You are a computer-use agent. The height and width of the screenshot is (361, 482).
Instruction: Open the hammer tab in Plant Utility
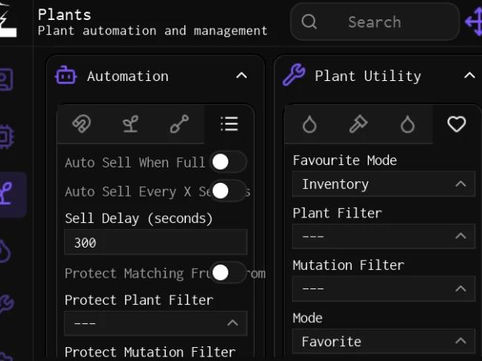[358, 124]
